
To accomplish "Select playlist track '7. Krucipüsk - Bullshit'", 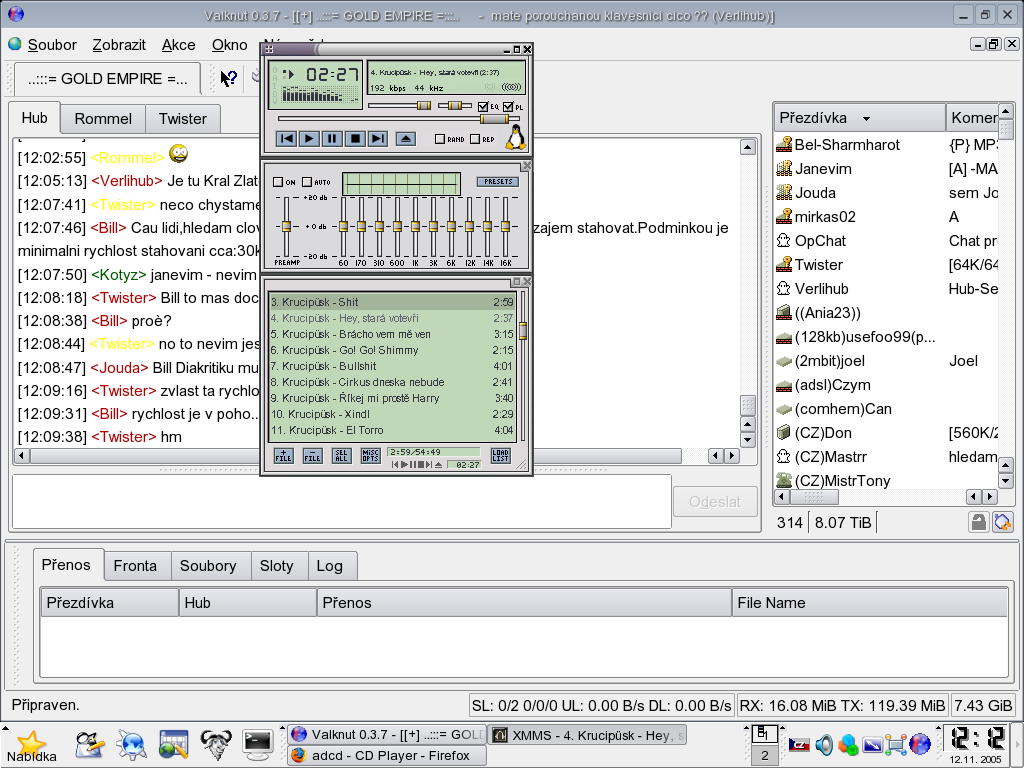I will click(392, 366).
